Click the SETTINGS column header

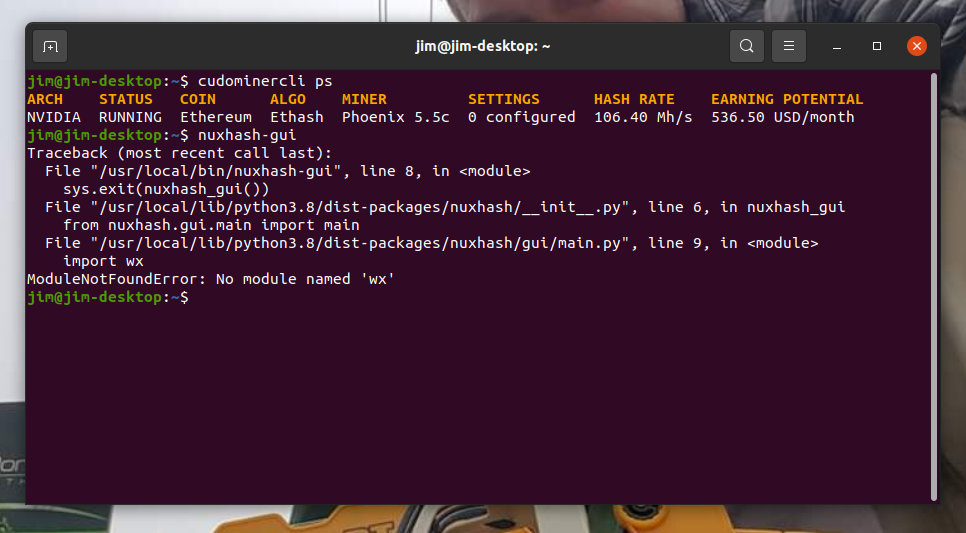coord(503,99)
